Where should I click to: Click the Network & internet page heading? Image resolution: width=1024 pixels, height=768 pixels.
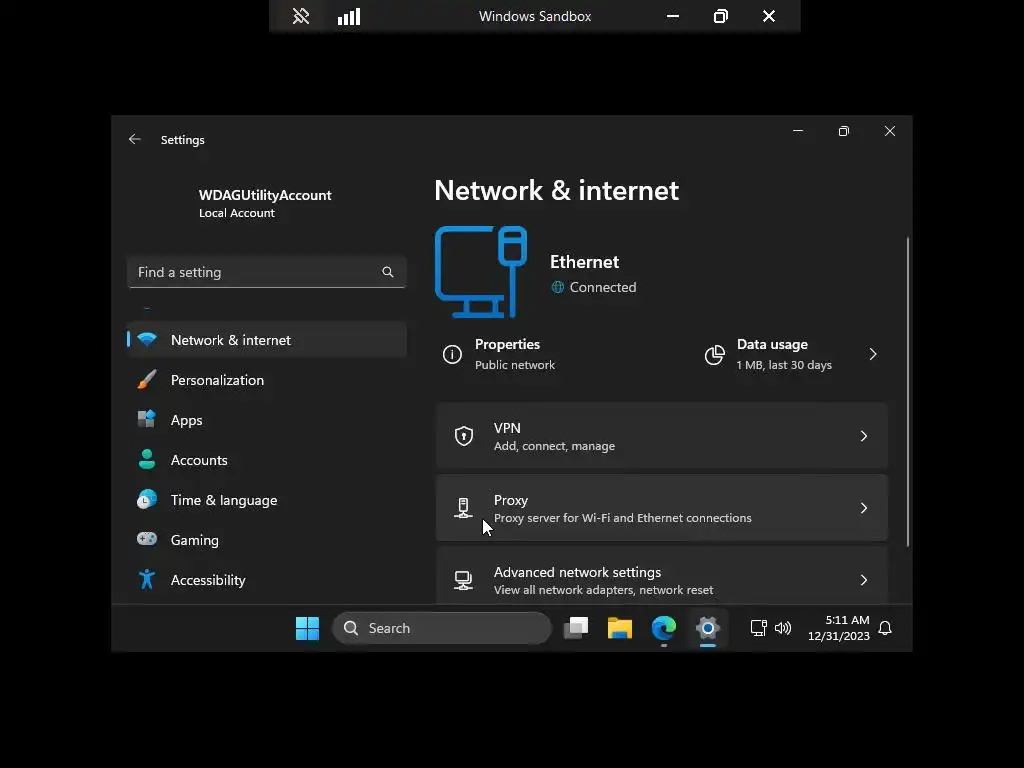(556, 191)
